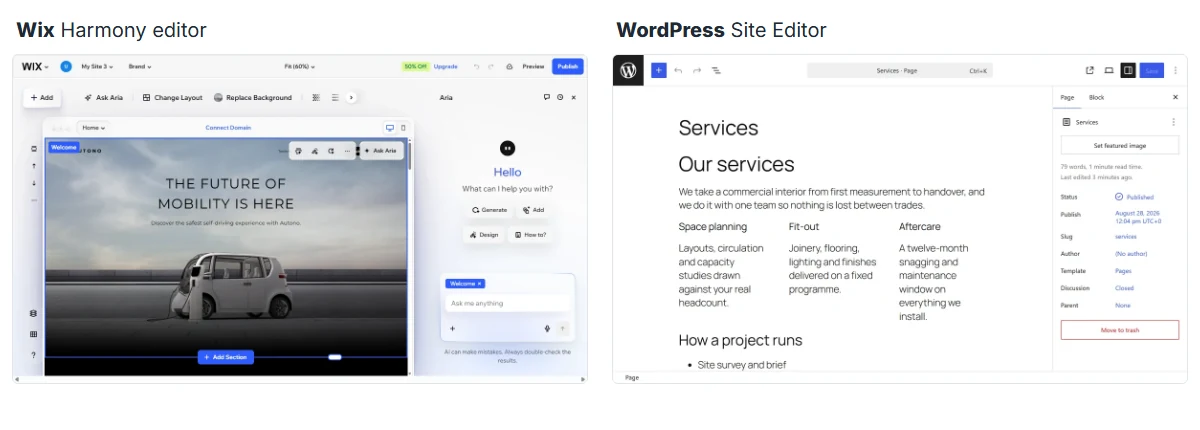This screenshot has width=1200, height=430.
Task: Click the Ask me anything input field
Action: click(508, 303)
